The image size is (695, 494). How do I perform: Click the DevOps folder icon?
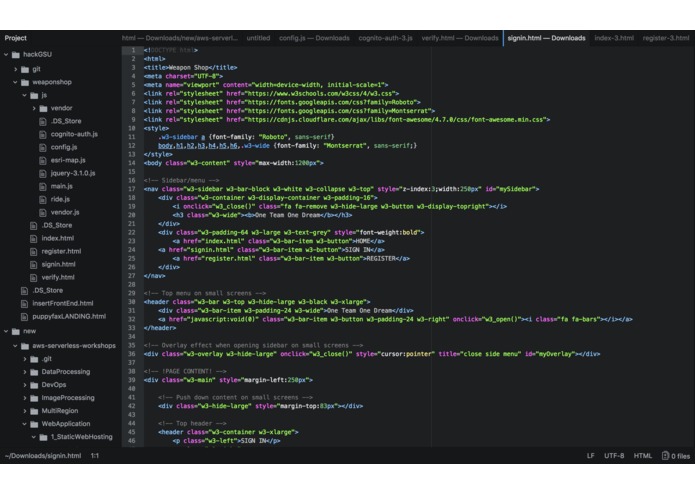tap(34, 385)
